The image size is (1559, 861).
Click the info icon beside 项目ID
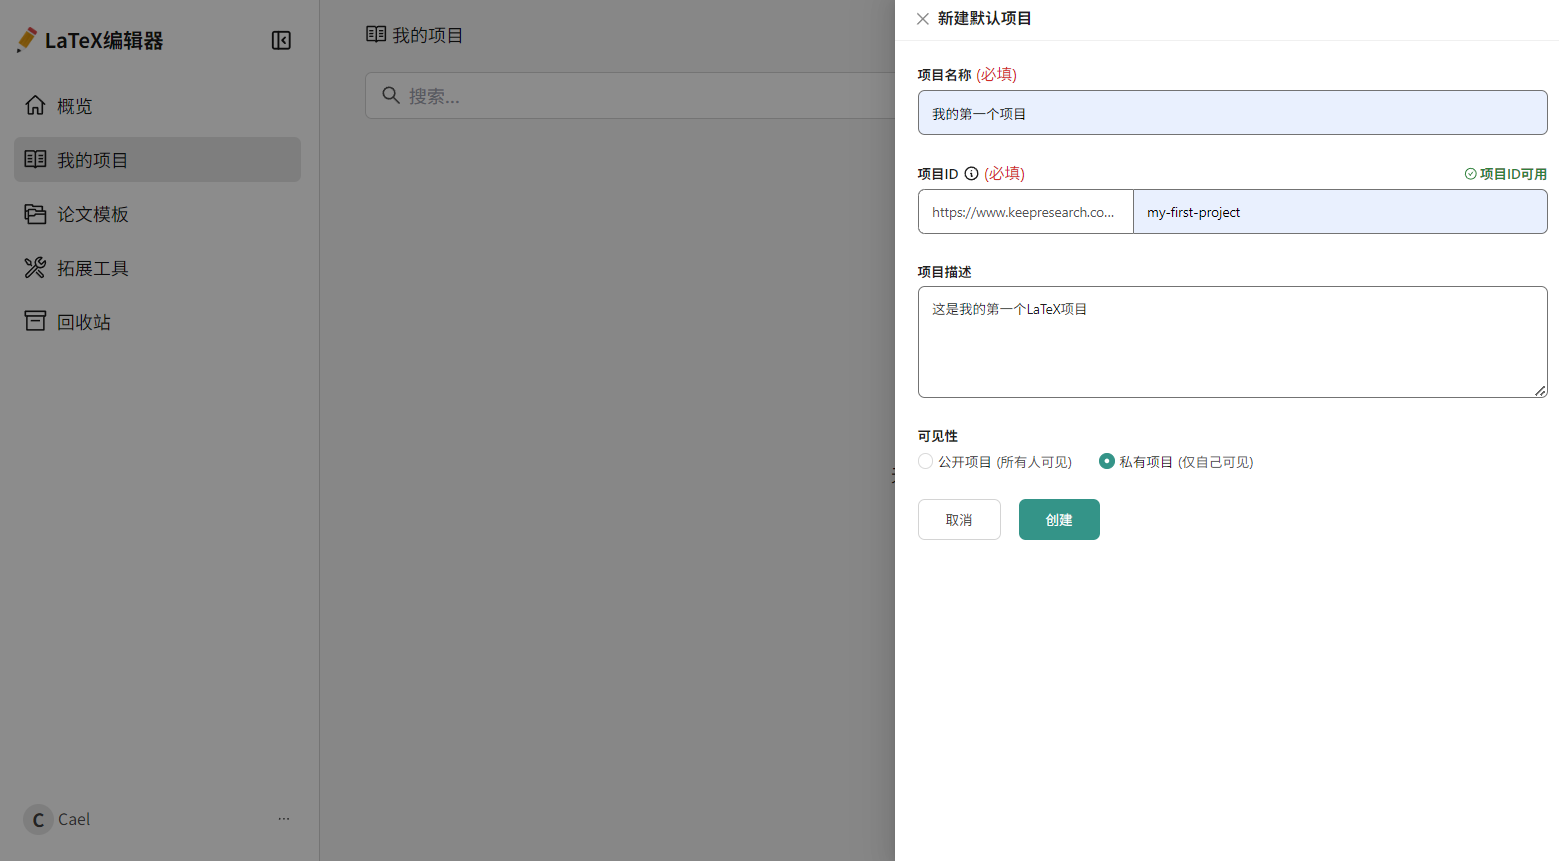tap(971, 173)
